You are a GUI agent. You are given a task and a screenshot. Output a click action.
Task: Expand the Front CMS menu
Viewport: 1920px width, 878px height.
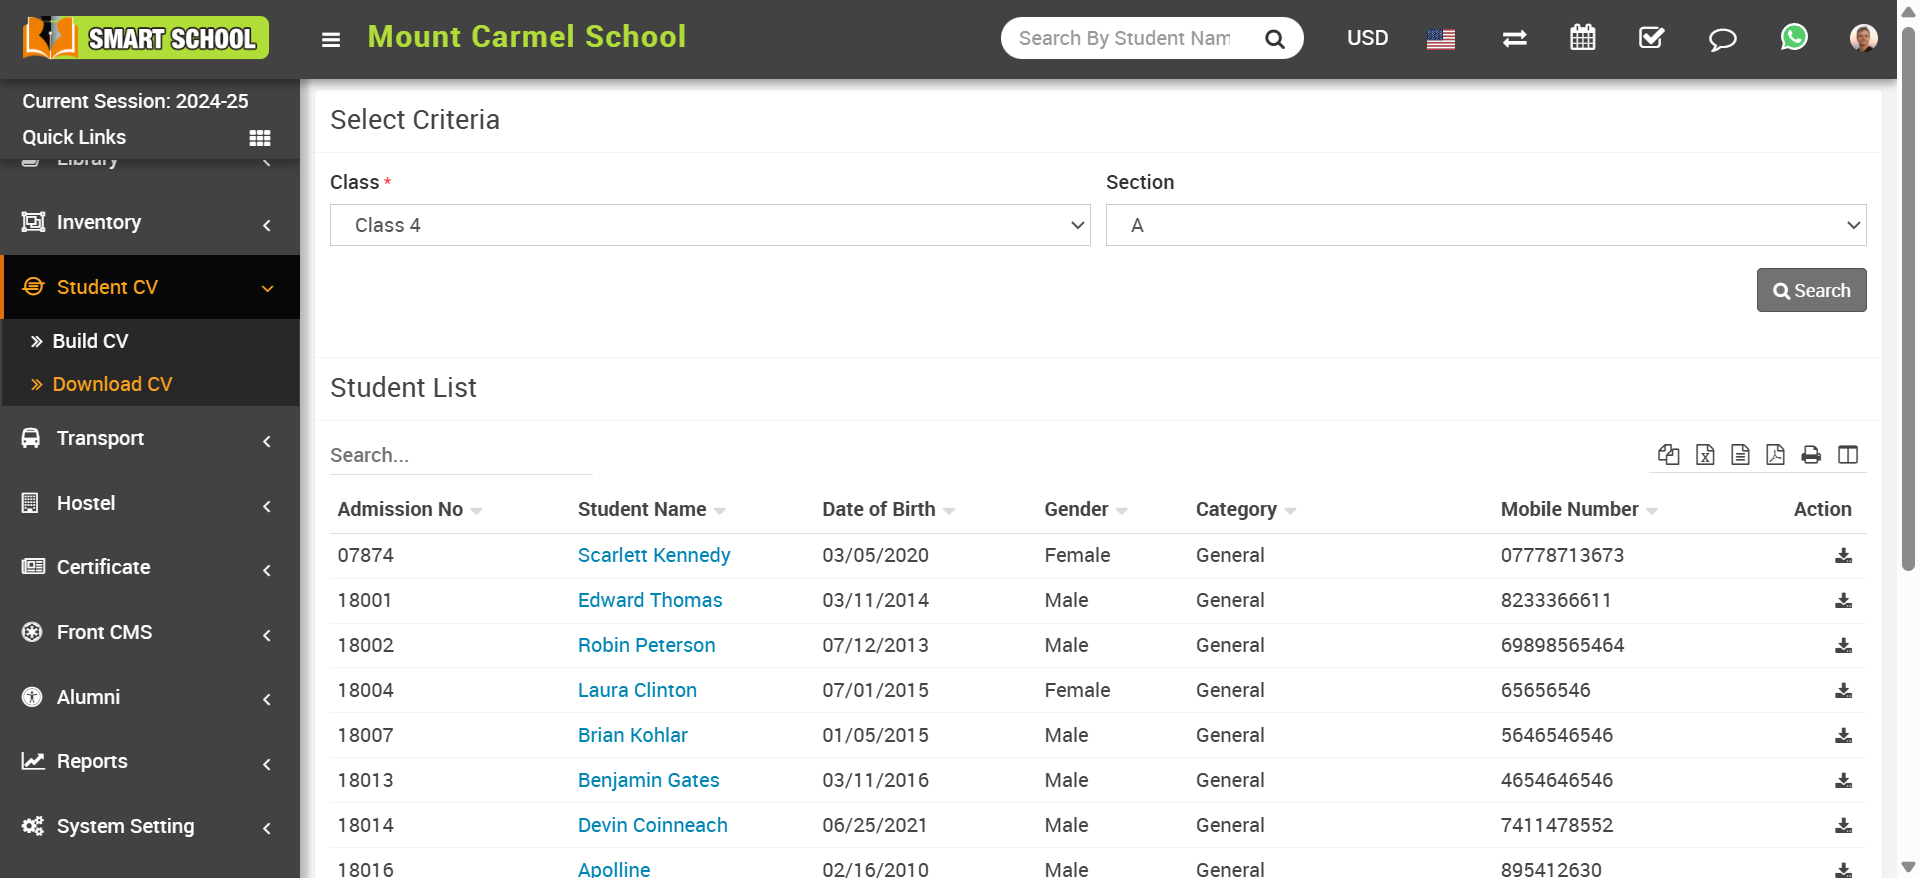pyautogui.click(x=150, y=633)
